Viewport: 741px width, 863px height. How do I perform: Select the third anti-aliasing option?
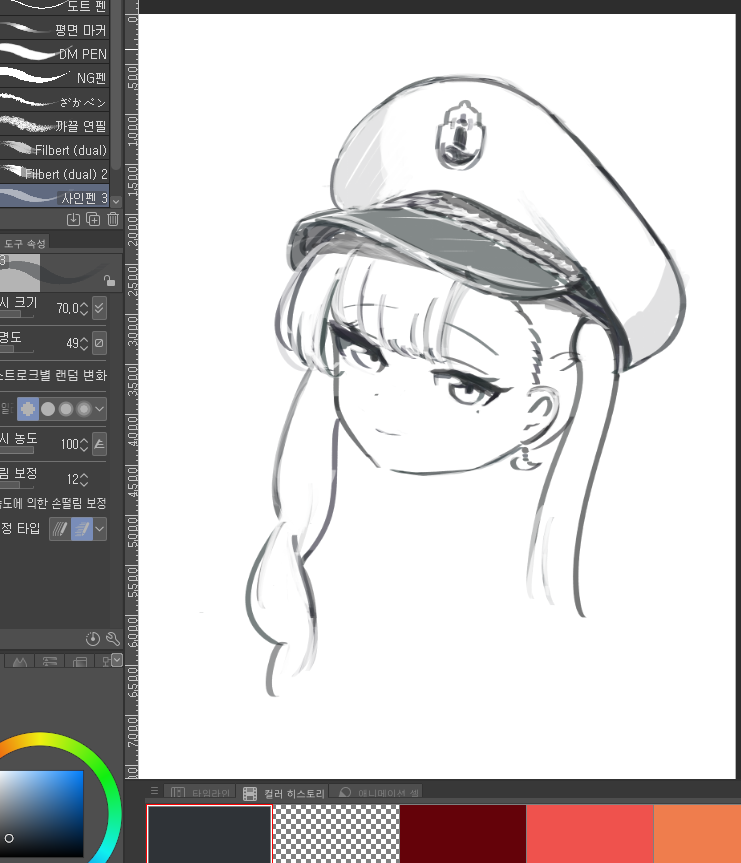tap(66, 409)
